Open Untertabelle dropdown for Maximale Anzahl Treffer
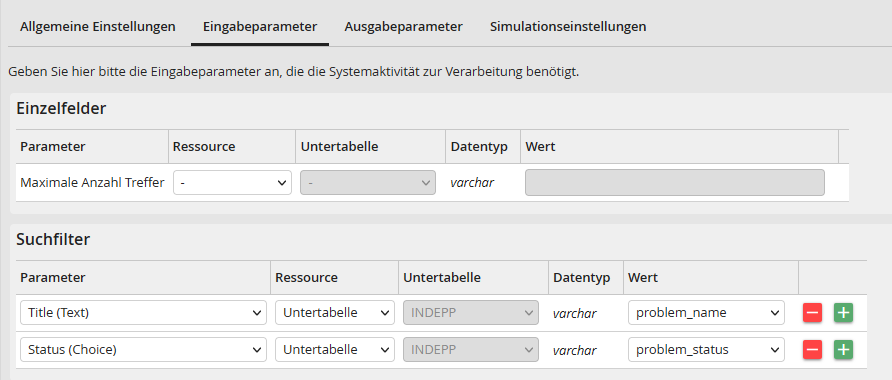The height and width of the screenshot is (380, 892). [x=368, y=183]
